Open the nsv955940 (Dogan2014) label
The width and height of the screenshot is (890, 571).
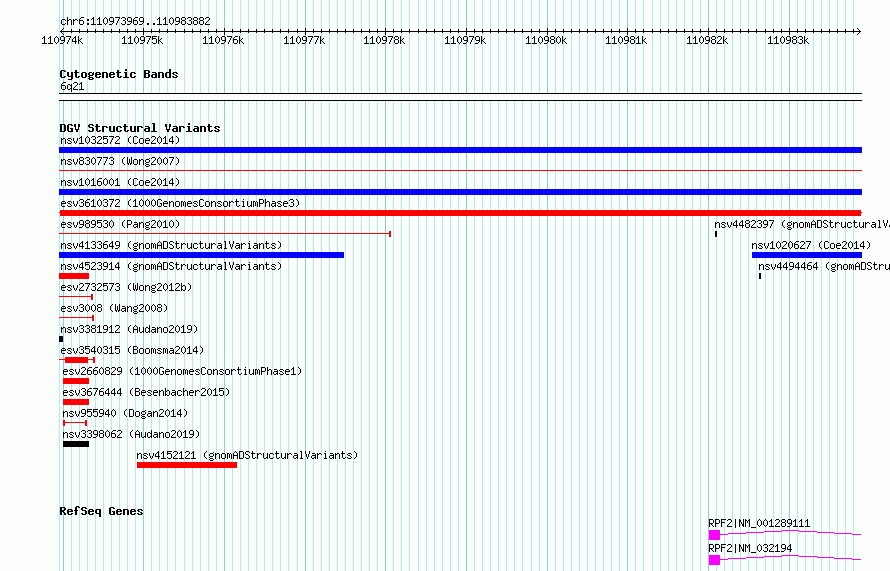(x=125, y=413)
